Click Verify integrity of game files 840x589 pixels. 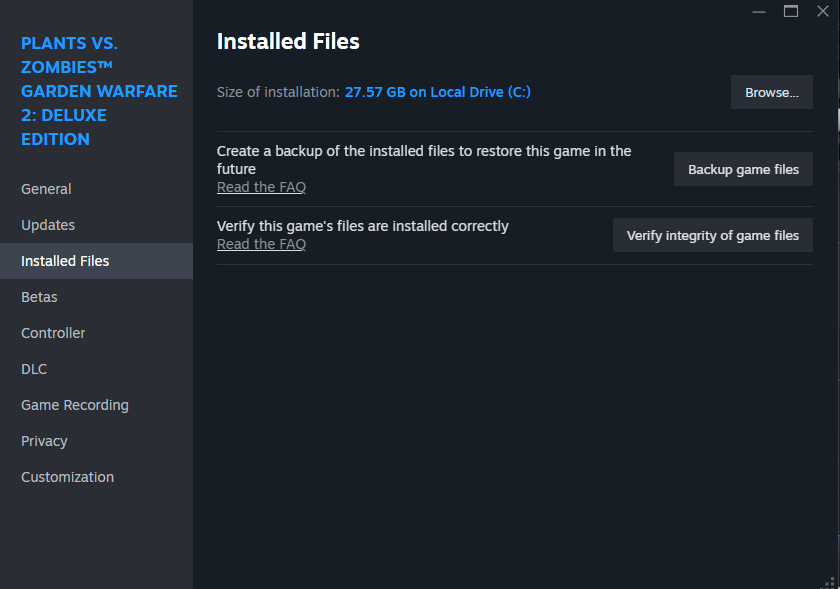pyautogui.click(x=712, y=236)
